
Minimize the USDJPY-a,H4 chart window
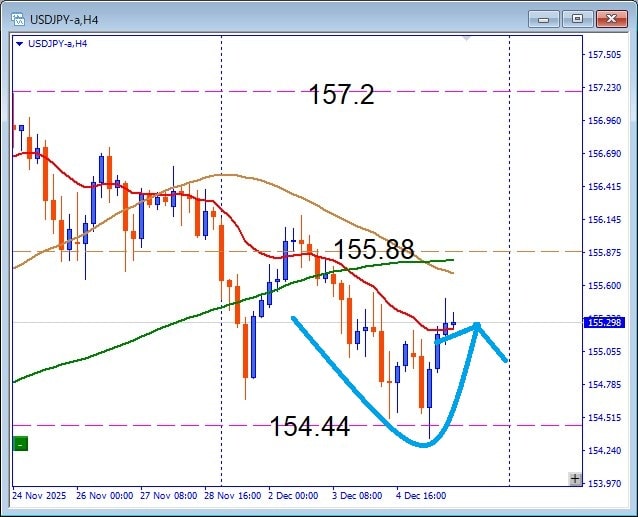tap(544, 19)
